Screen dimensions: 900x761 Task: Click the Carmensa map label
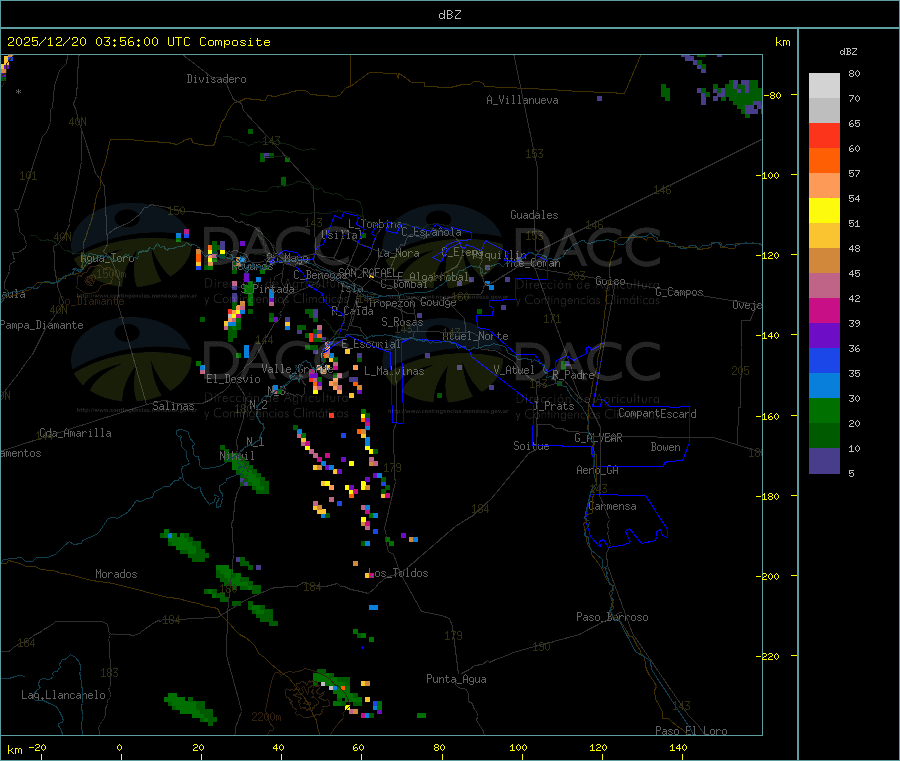point(612,506)
